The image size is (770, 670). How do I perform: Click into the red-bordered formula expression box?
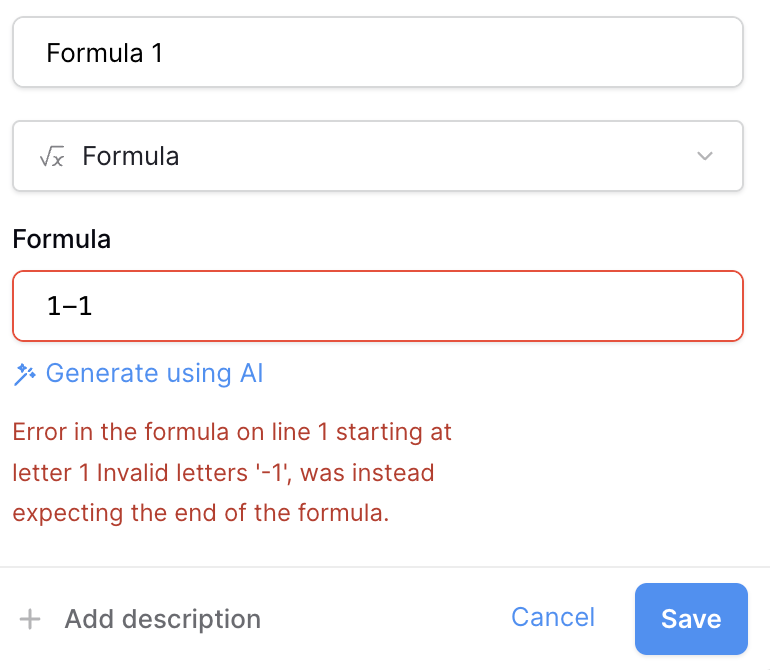pos(378,306)
